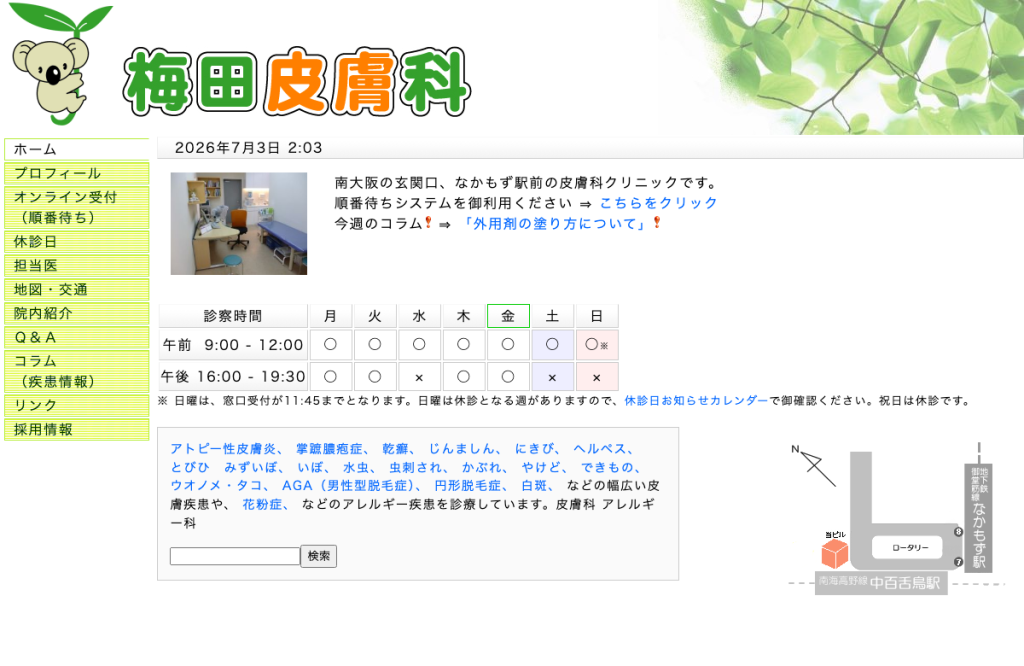Click the 中百舌鳥駅 station label on map
This screenshot has width=1024, height=666.
[881, 582]
